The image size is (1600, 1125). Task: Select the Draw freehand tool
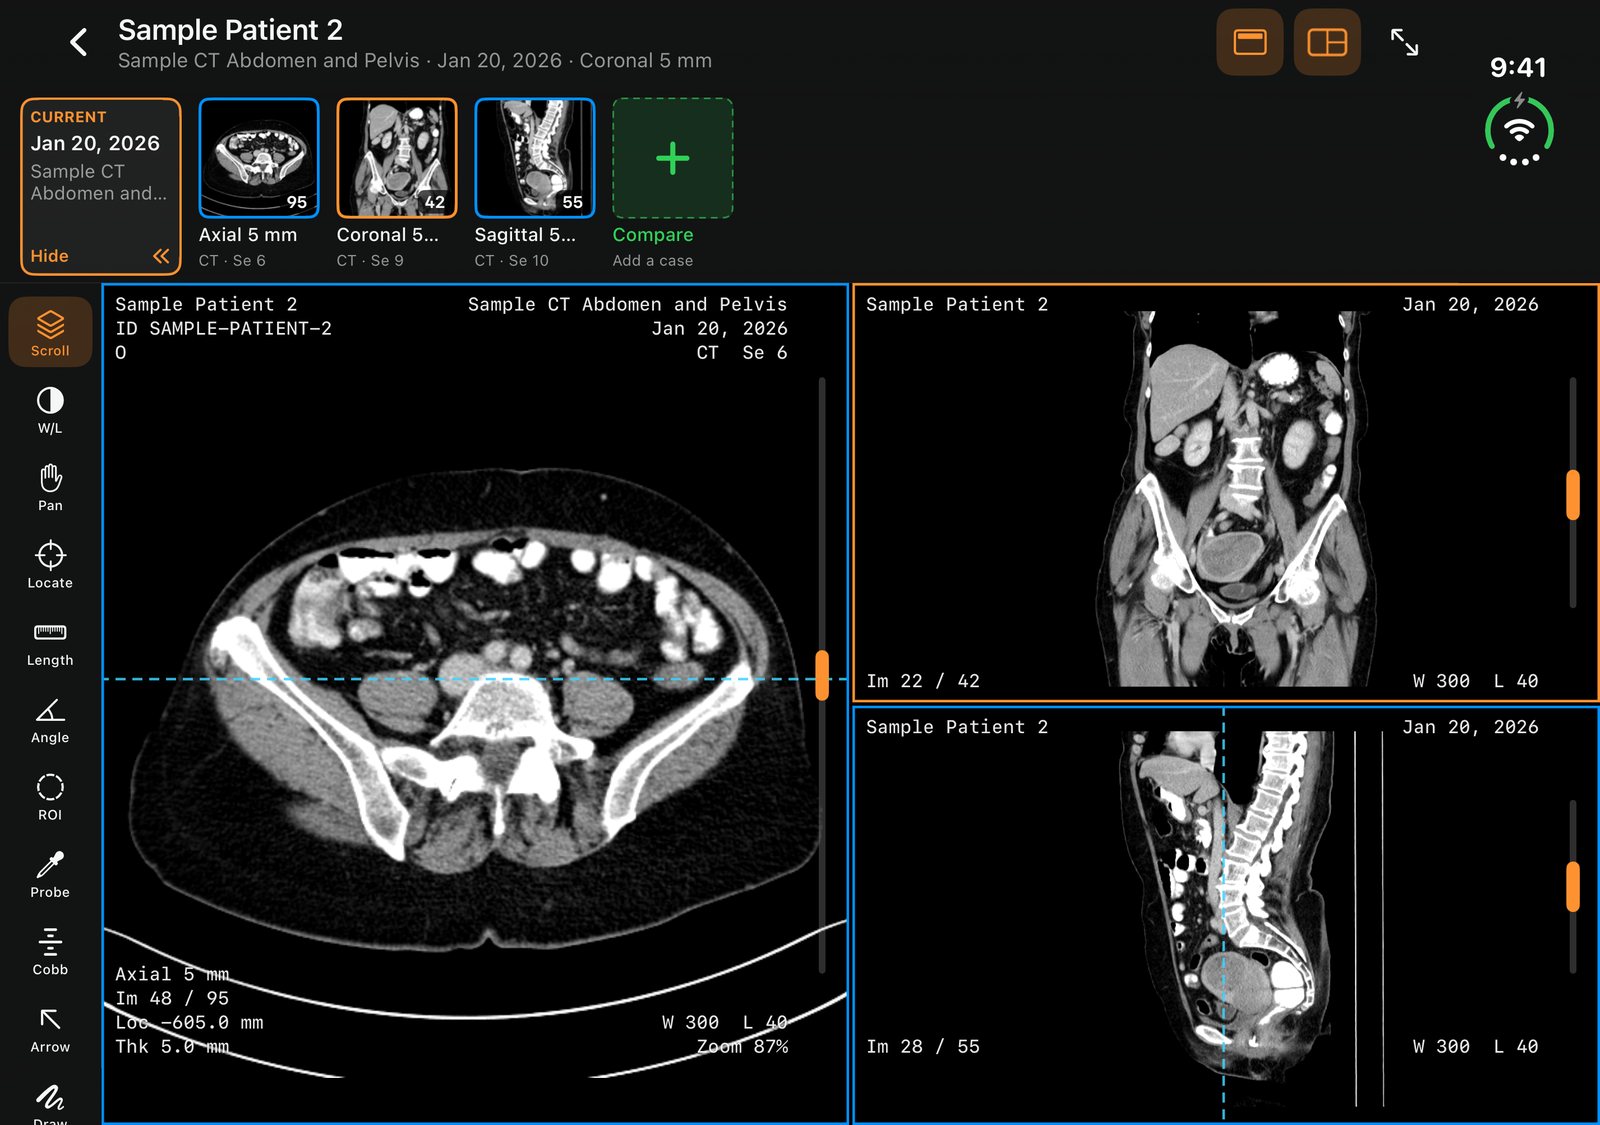click(50, 1101)
